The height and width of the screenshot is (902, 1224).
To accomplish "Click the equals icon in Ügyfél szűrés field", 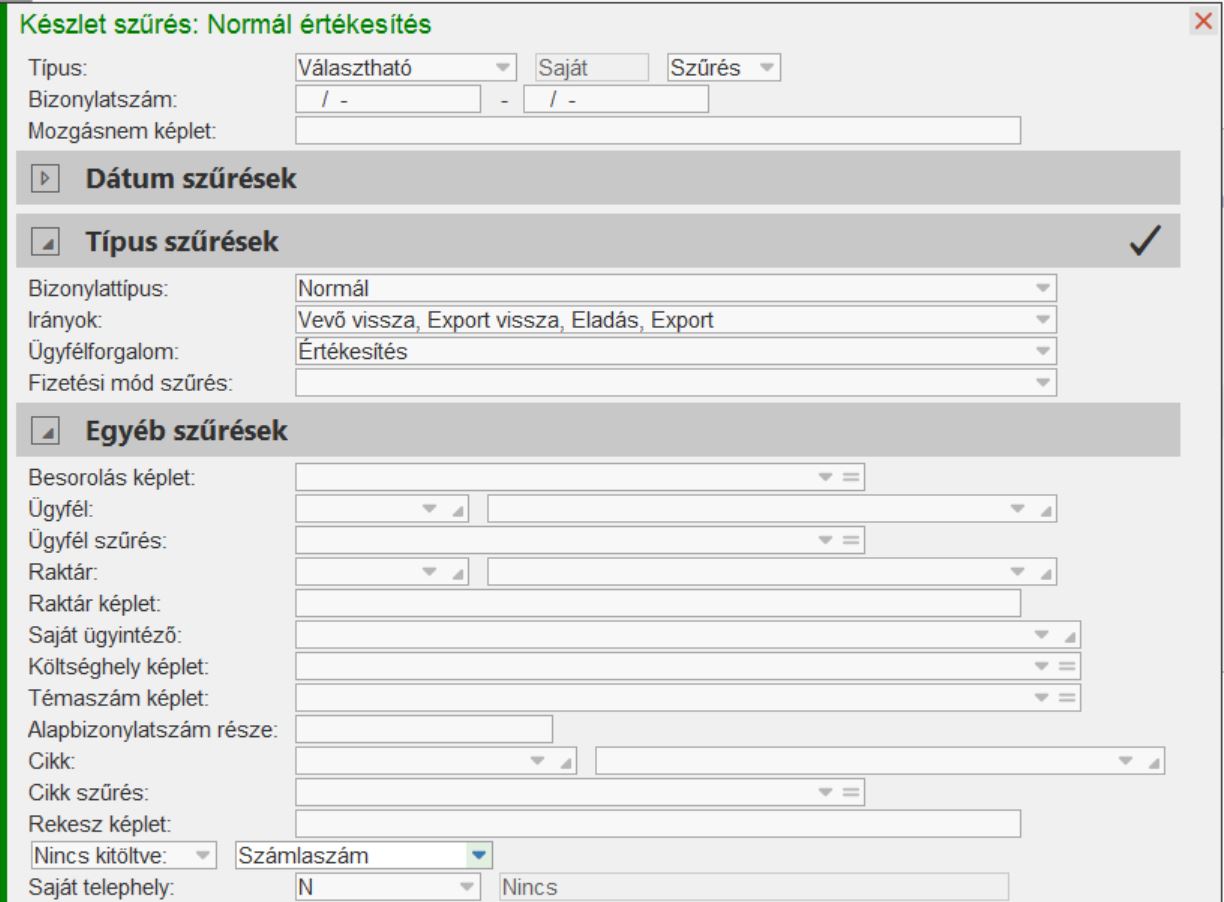I will (x=851, y=540).
